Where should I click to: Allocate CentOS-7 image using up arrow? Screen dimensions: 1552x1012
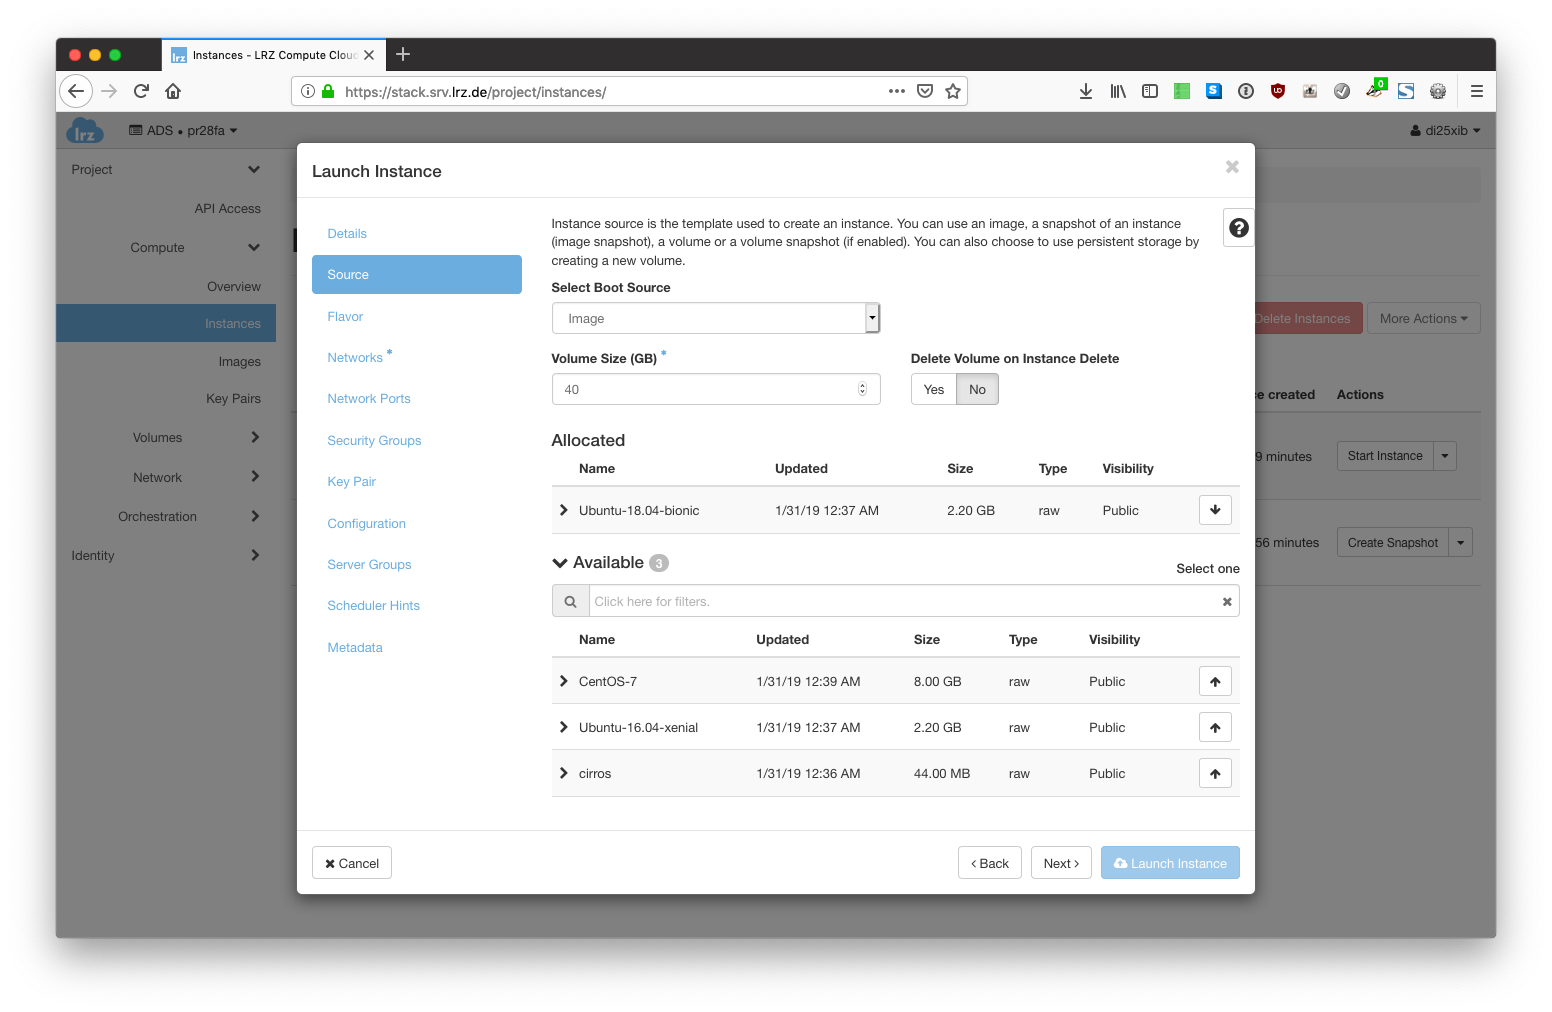coord(1215,682)
